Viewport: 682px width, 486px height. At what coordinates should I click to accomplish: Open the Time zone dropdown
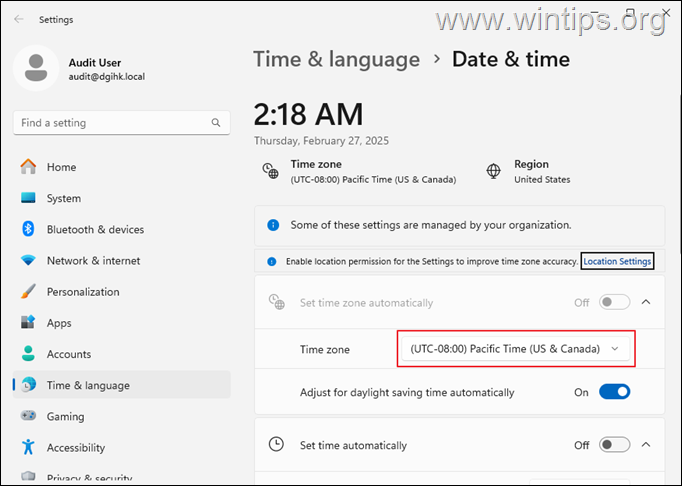pyautogui.click(x=515, y=349)
